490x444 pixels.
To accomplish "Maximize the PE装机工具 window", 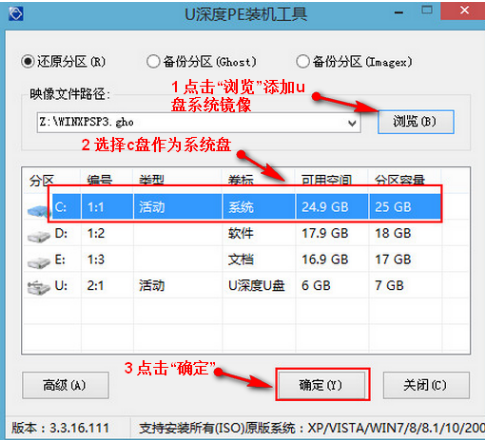I will 427,11.
